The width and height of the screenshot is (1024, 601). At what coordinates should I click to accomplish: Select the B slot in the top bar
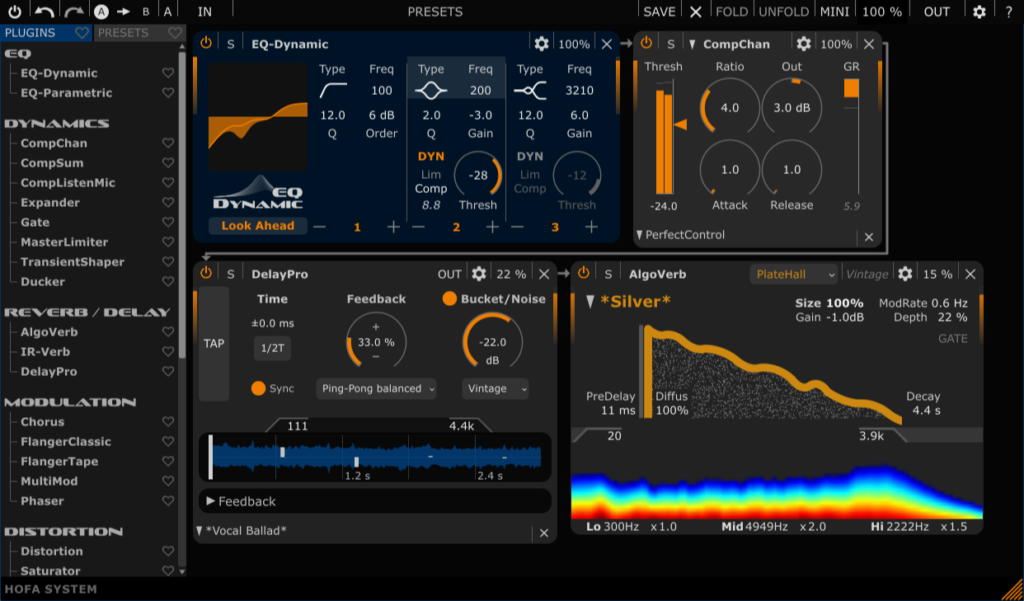click(x=146, y=12)
